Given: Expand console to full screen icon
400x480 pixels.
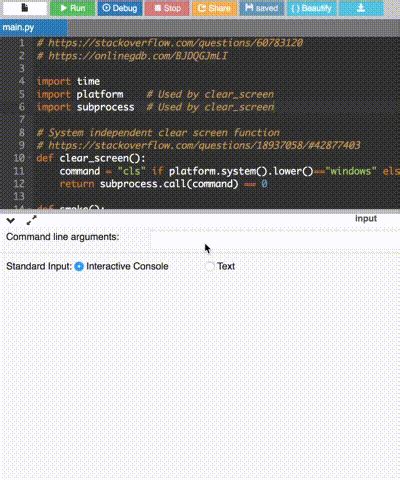Looking at the screenshot, I should tap(32, 220).
